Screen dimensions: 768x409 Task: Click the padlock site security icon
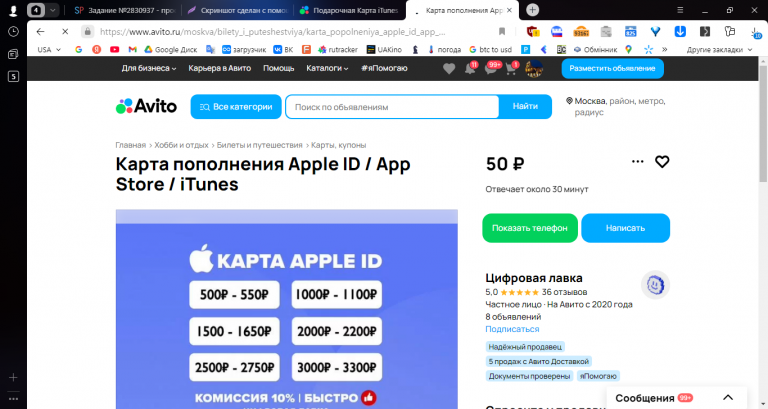[87, 31]
